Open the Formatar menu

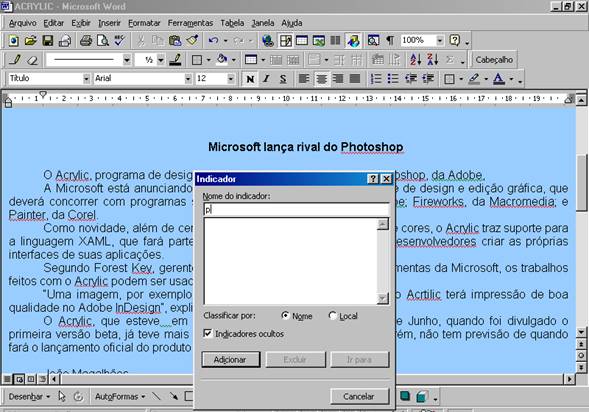point(144,23)
